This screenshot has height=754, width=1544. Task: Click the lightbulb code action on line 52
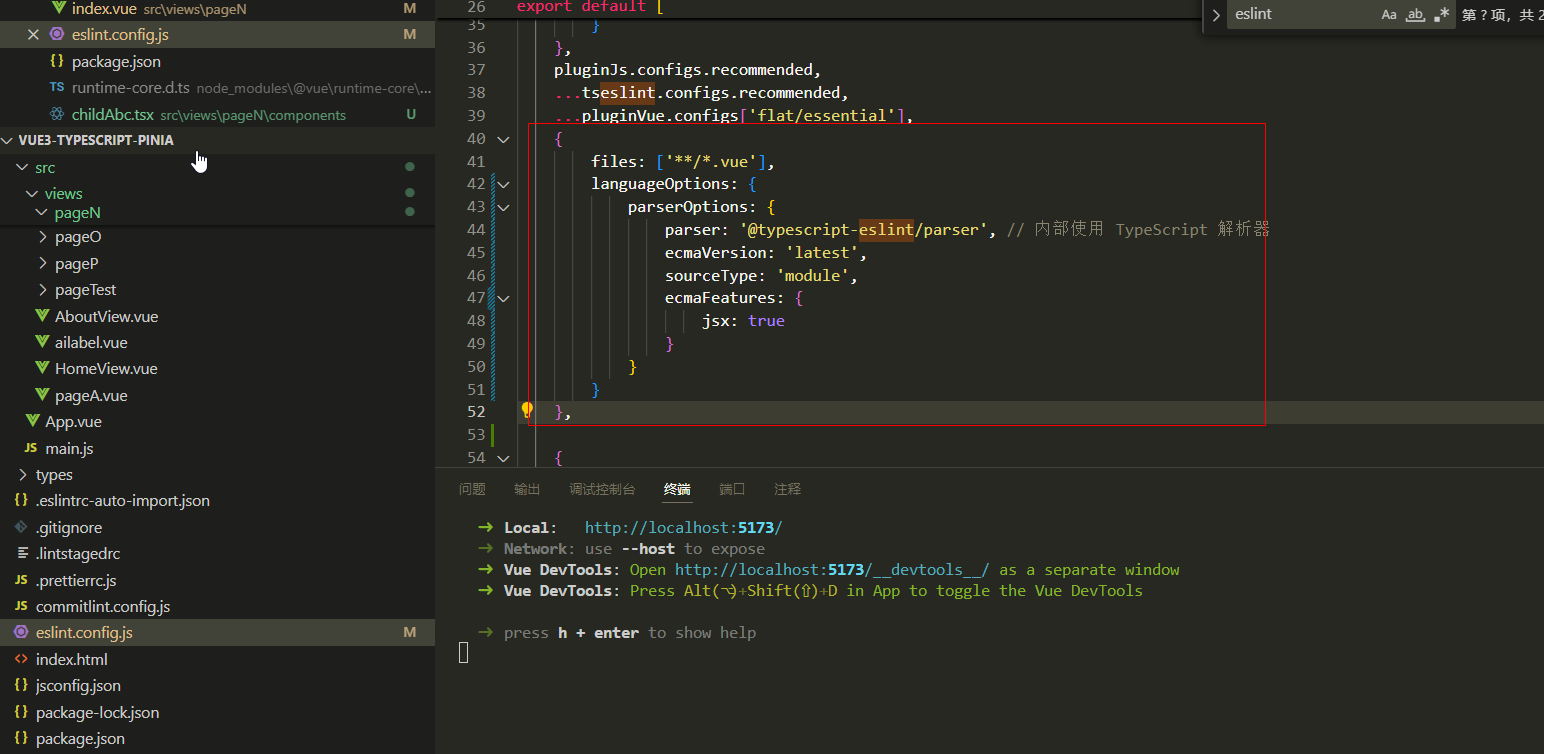527,410
